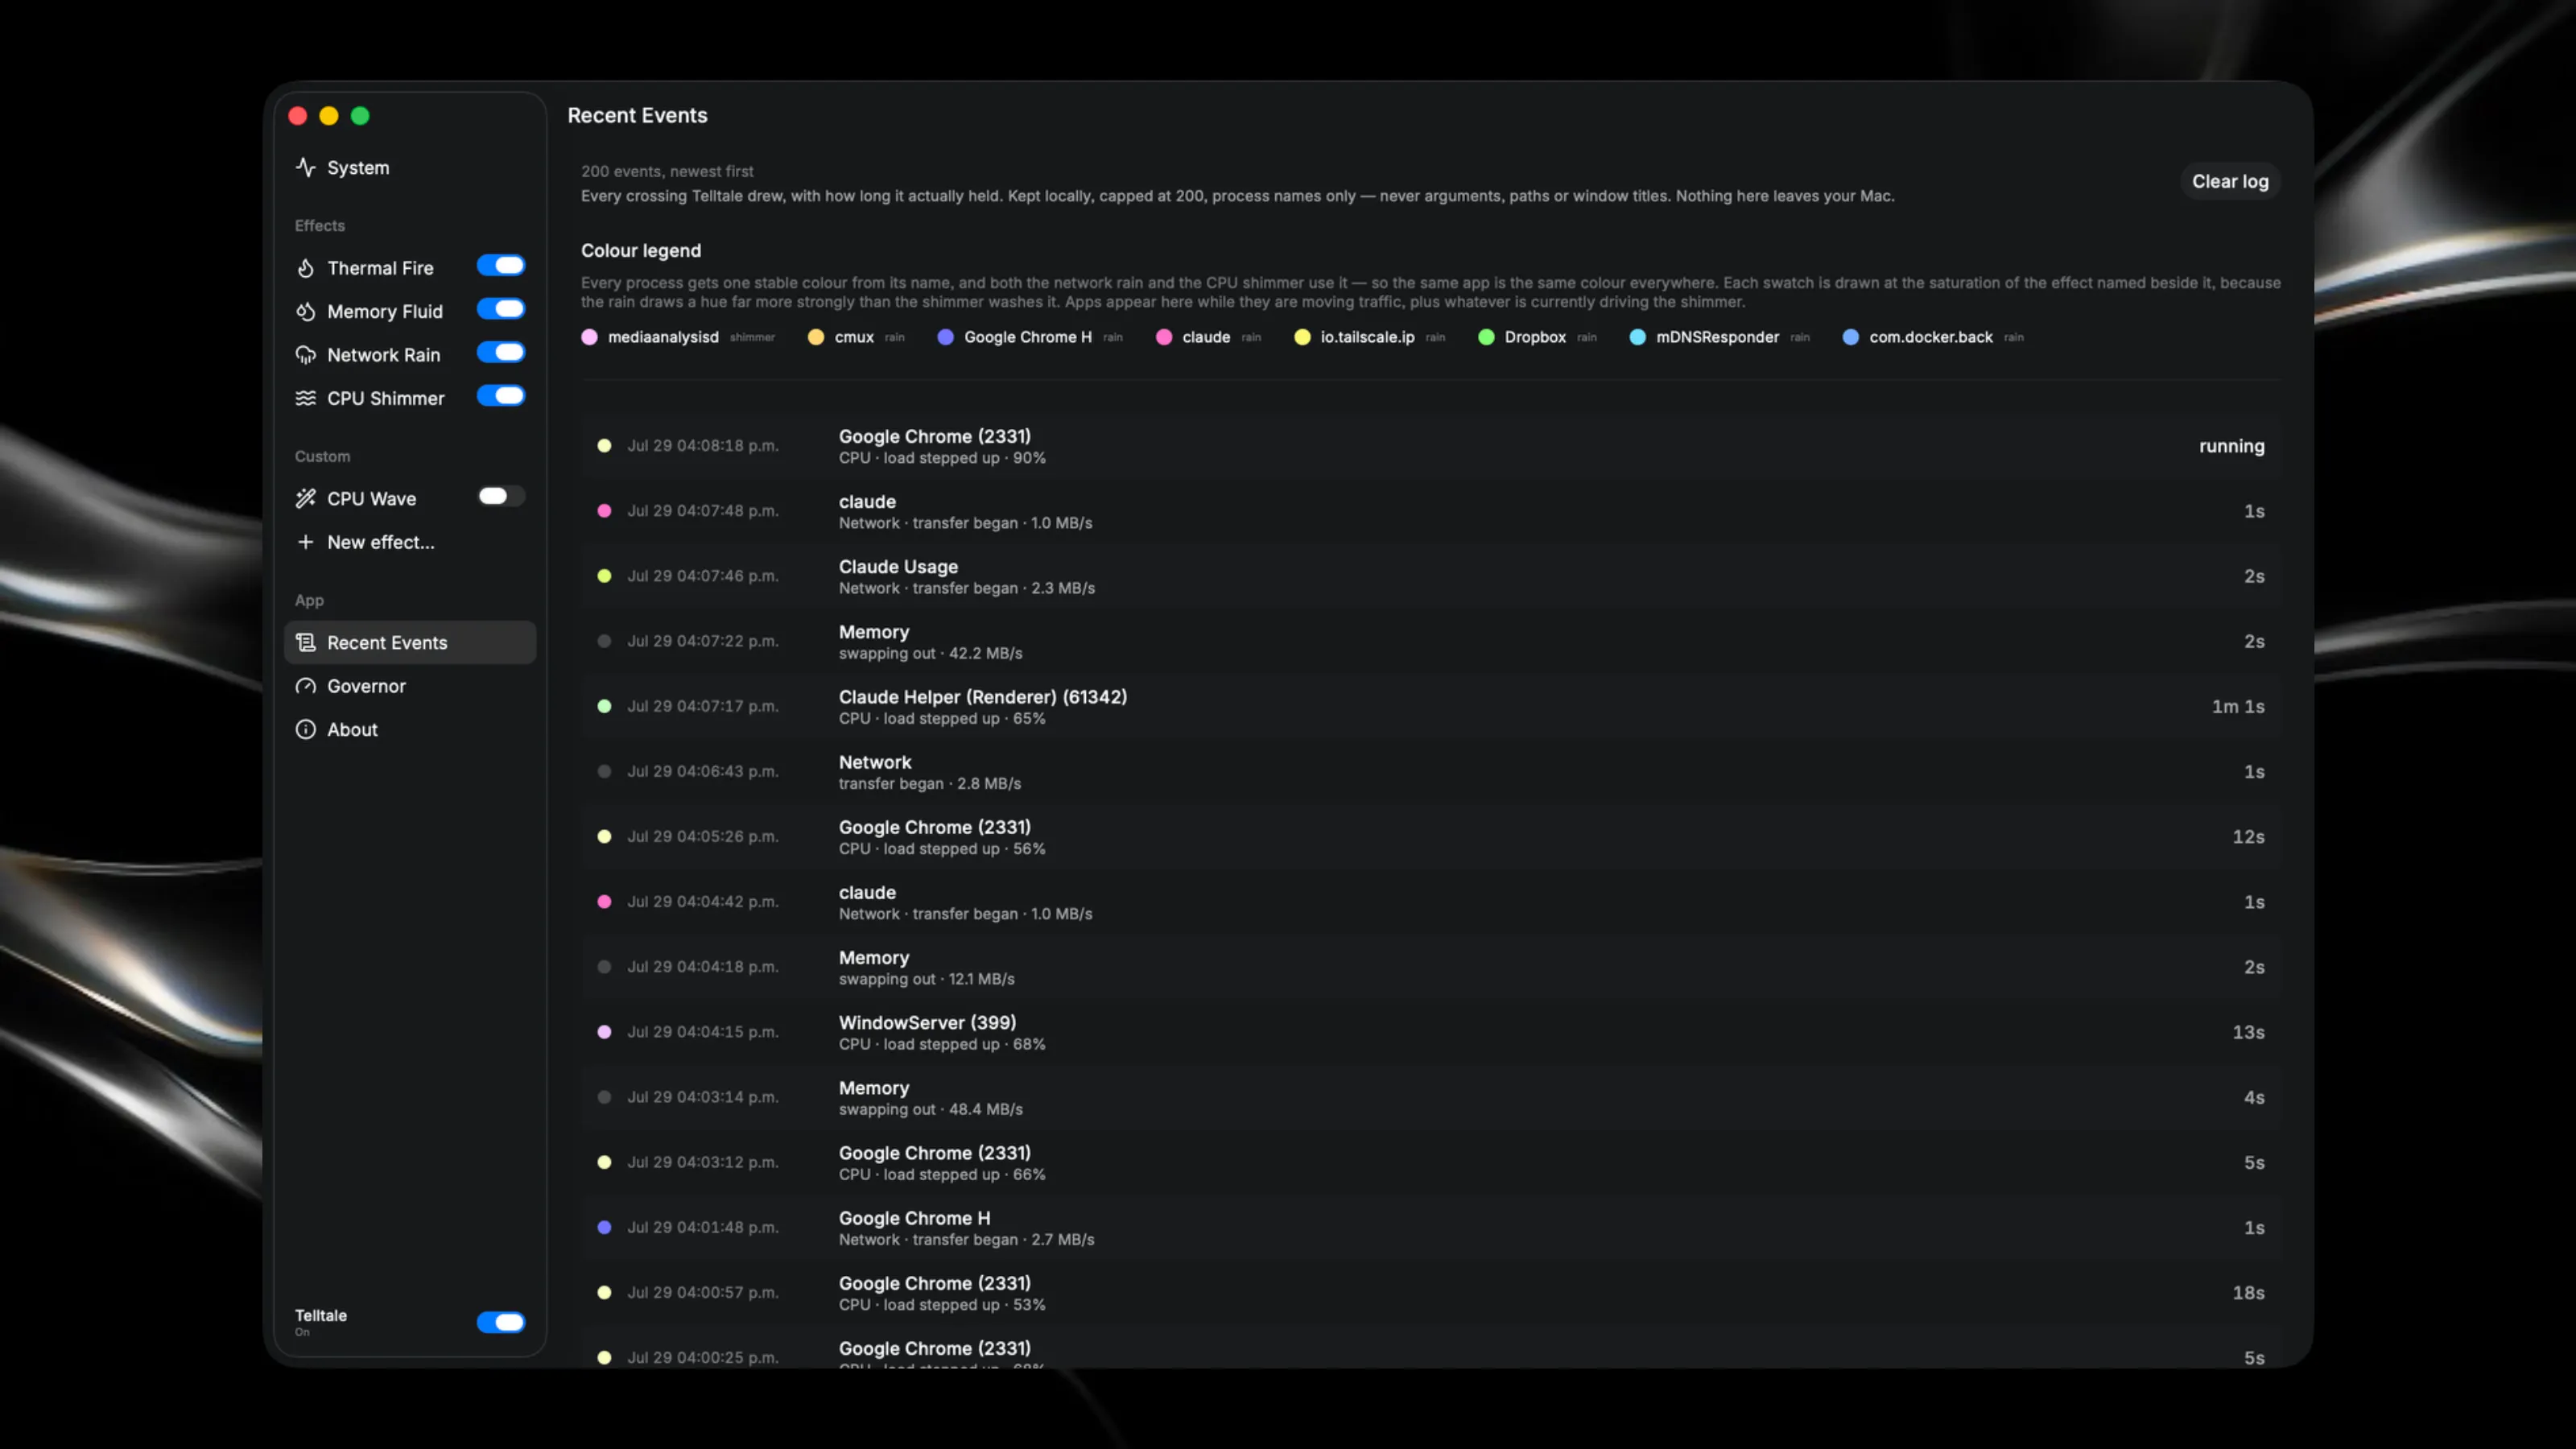
Task: Enable the CPU Wave toggle
Action: (501, 496)
